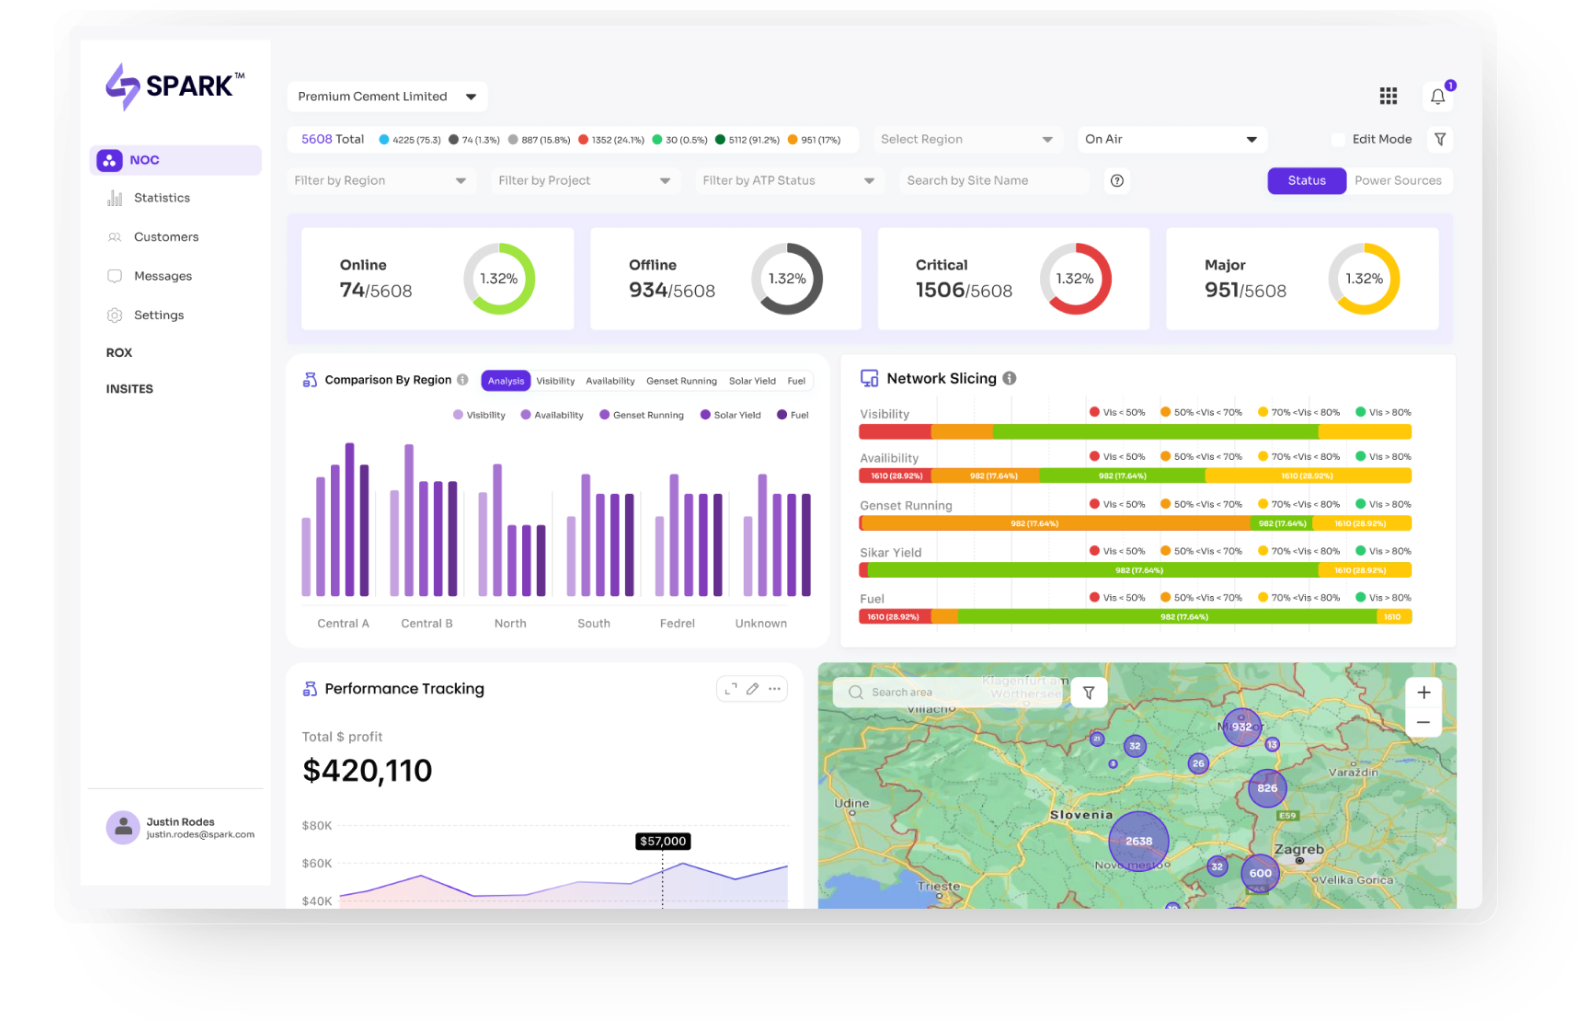Click the 2638 map cluster marker
Image resolution: width=1578 pixels, height=1022 pixels.
pos(1138,841)
